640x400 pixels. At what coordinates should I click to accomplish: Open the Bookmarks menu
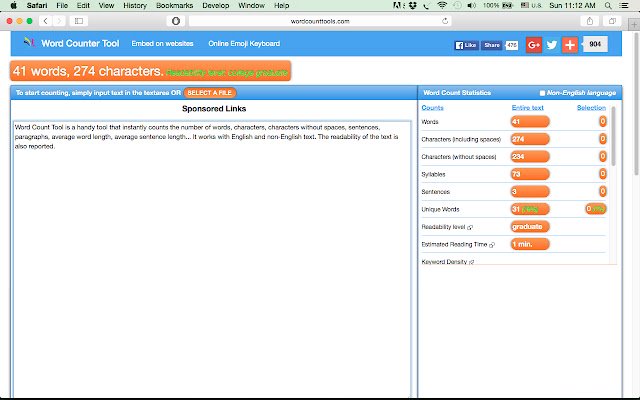point(174,5)
